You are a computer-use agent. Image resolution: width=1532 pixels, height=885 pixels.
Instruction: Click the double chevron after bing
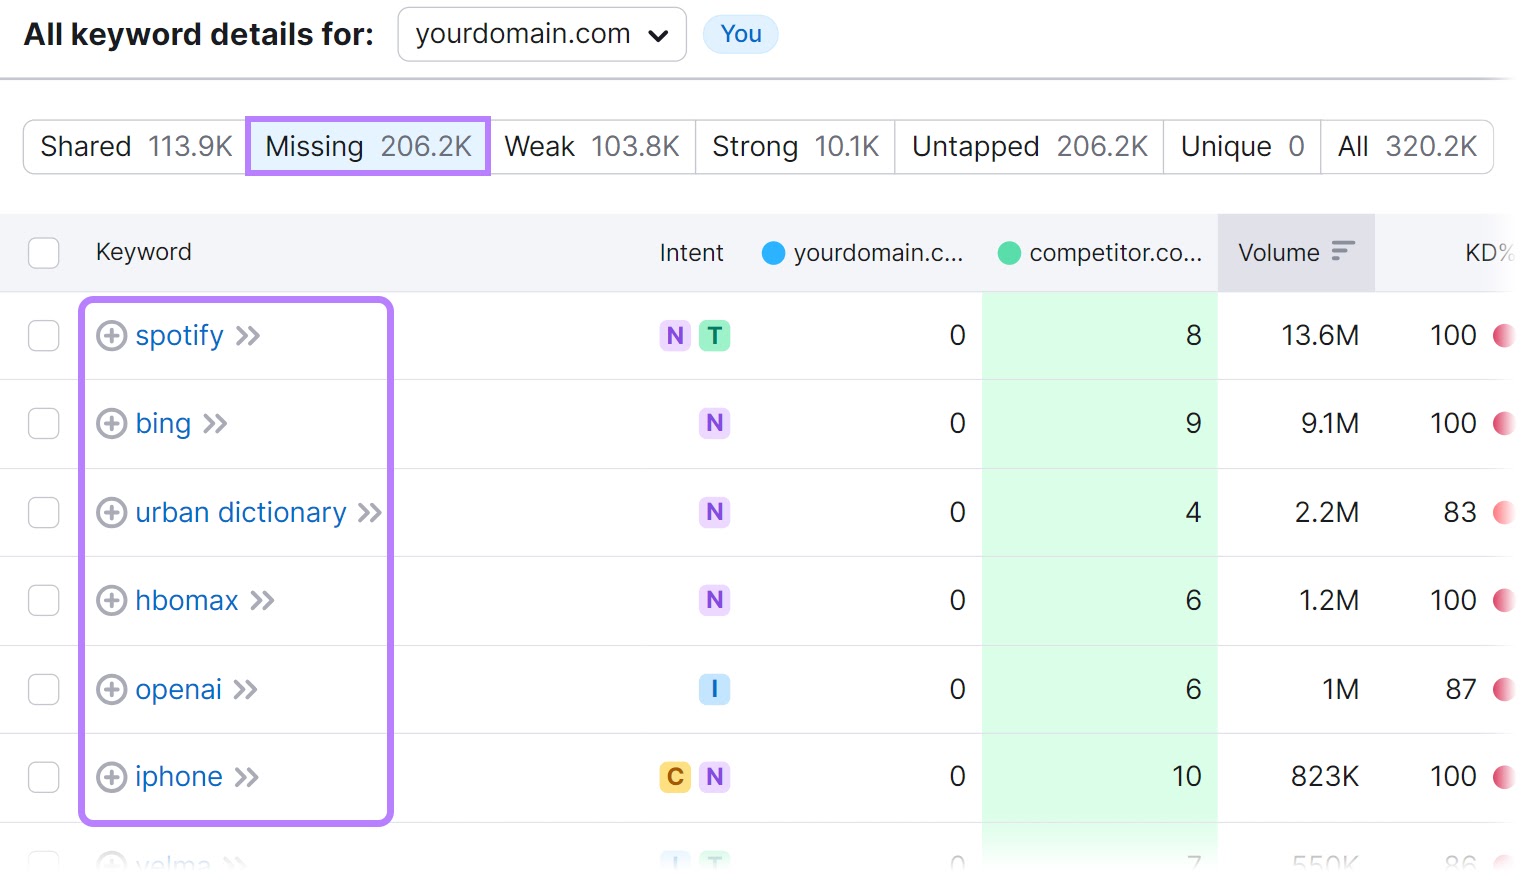tap(215, 424)
